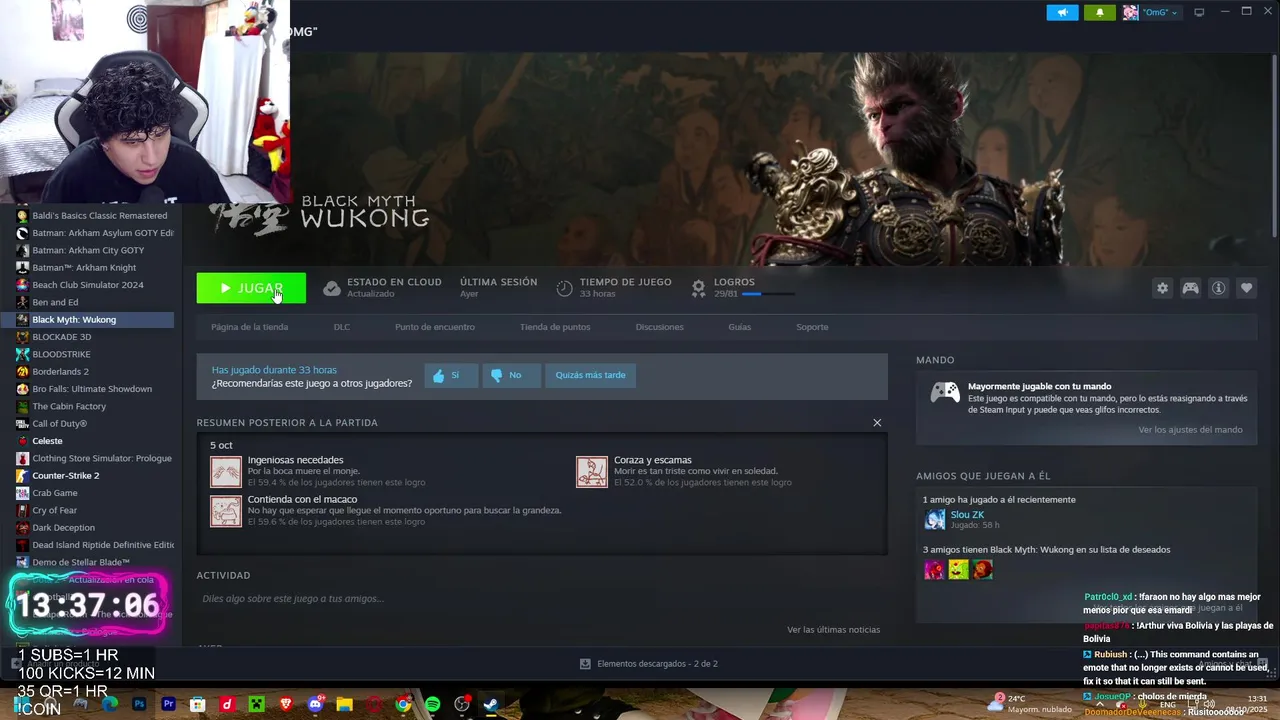Image resolution: width=1280 pixels, height=720 pixels.
Task: Open the DLC tab
Action: (x=342, y=327)
